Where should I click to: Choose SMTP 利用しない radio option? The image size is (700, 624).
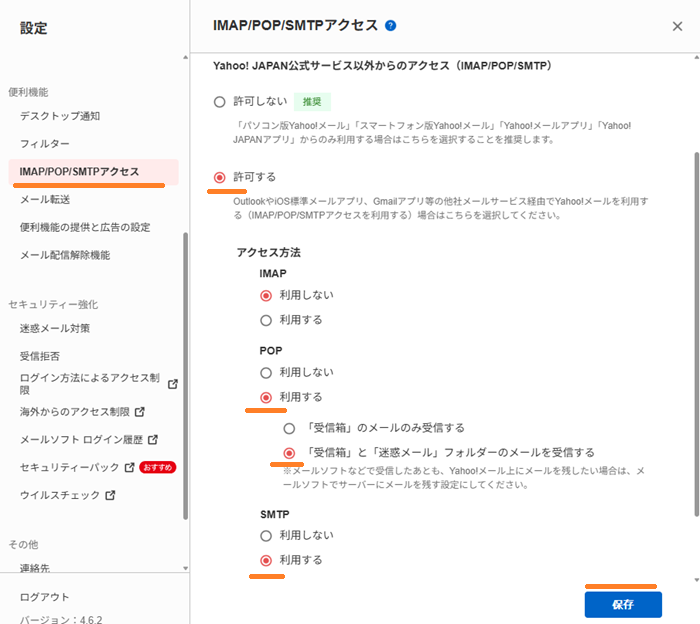(x=266, y=535)
